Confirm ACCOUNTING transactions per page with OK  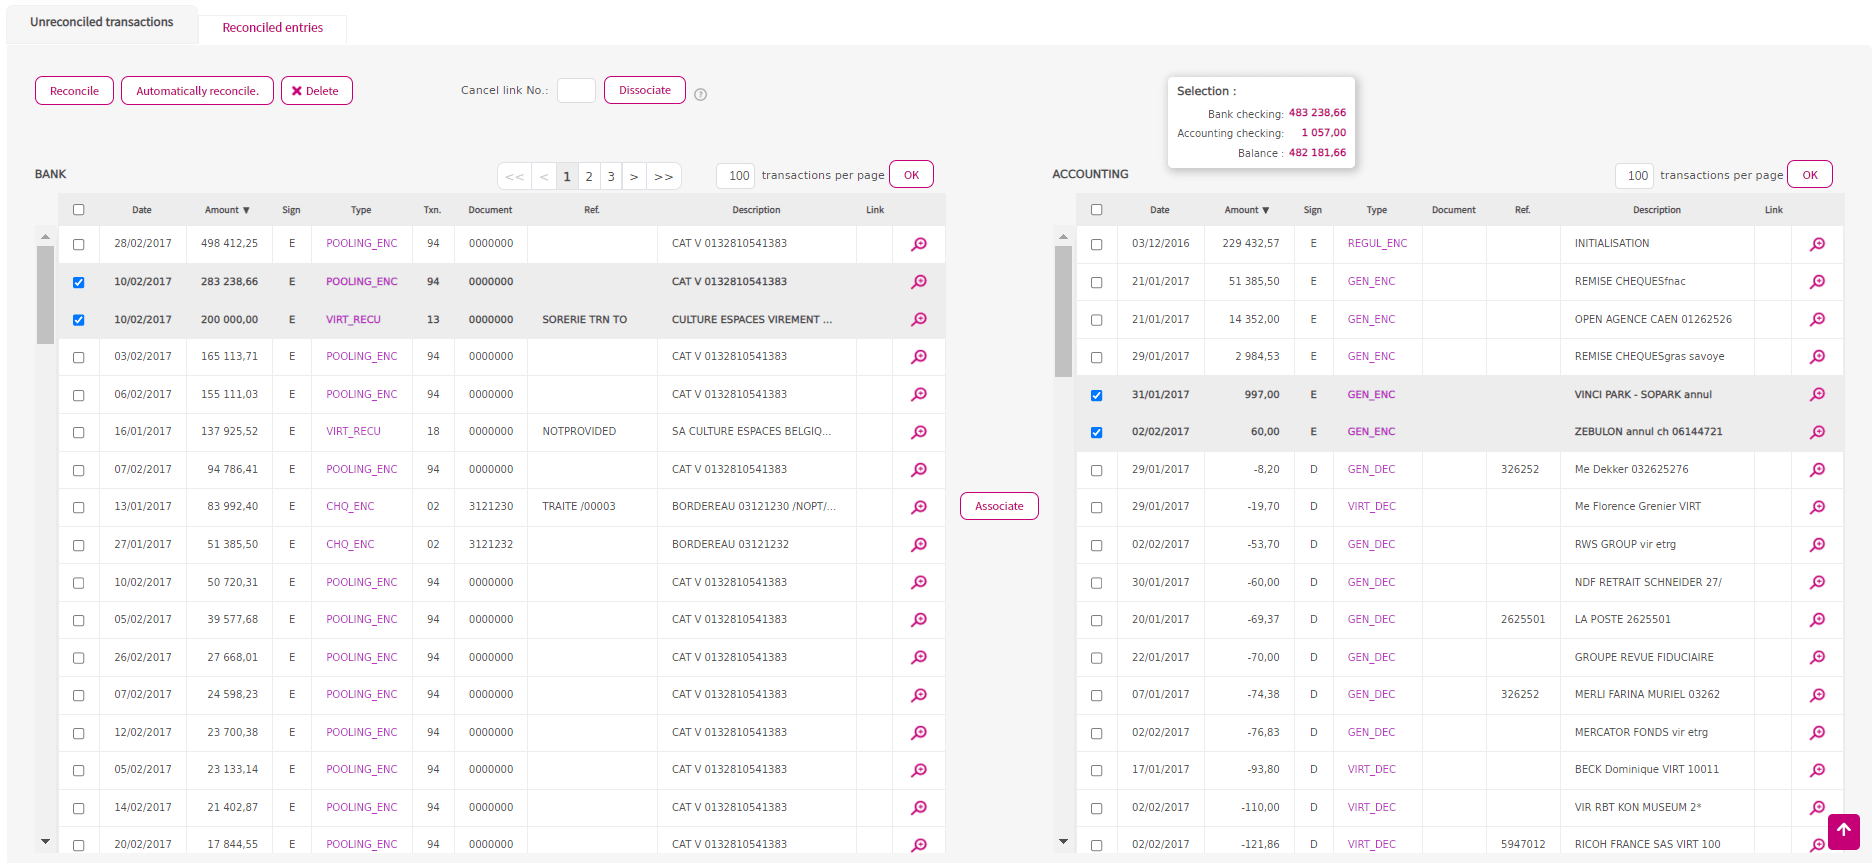click(x=1809, y=174)
